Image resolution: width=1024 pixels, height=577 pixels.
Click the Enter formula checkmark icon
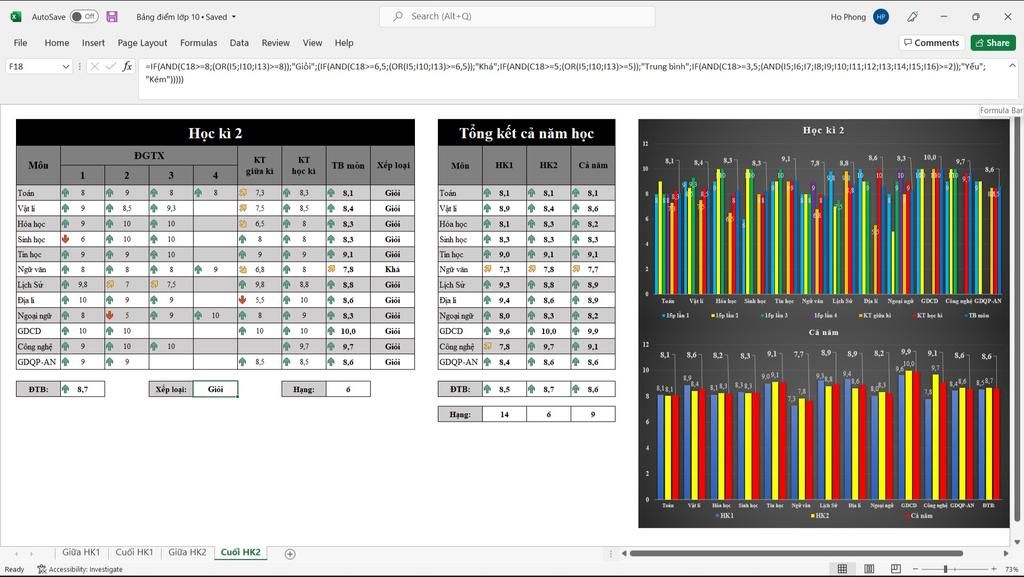[x=110, y=66]
